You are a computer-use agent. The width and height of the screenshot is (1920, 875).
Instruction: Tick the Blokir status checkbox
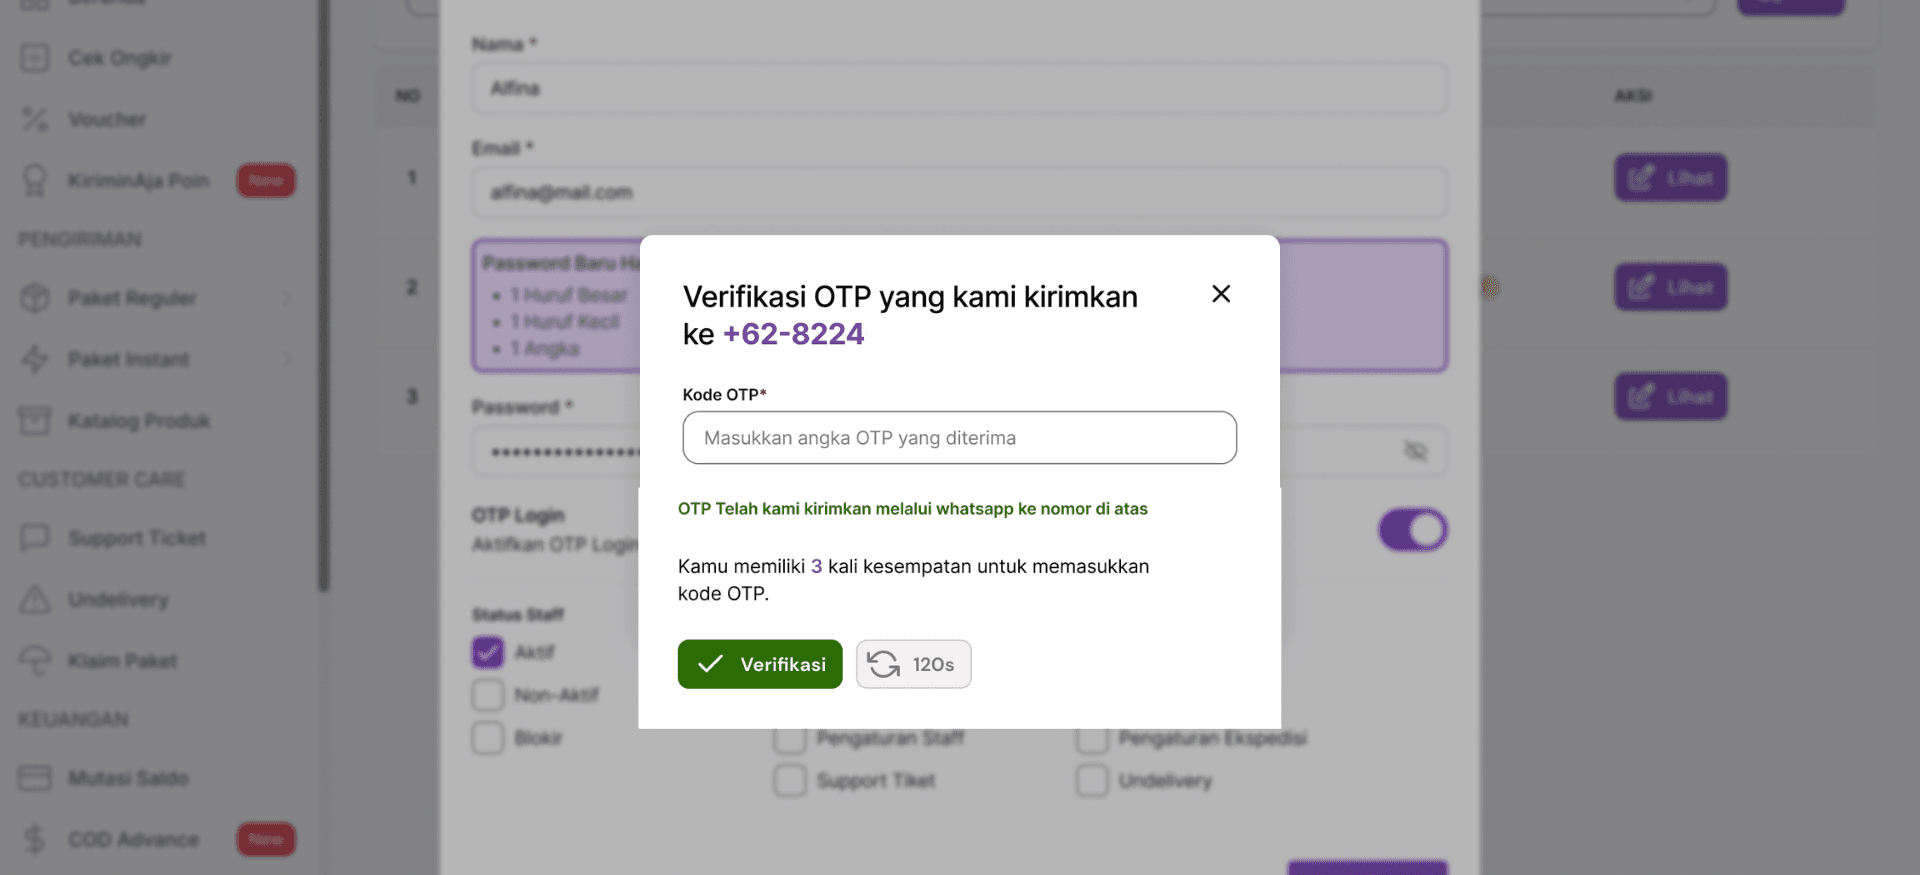tap(488, 738)
